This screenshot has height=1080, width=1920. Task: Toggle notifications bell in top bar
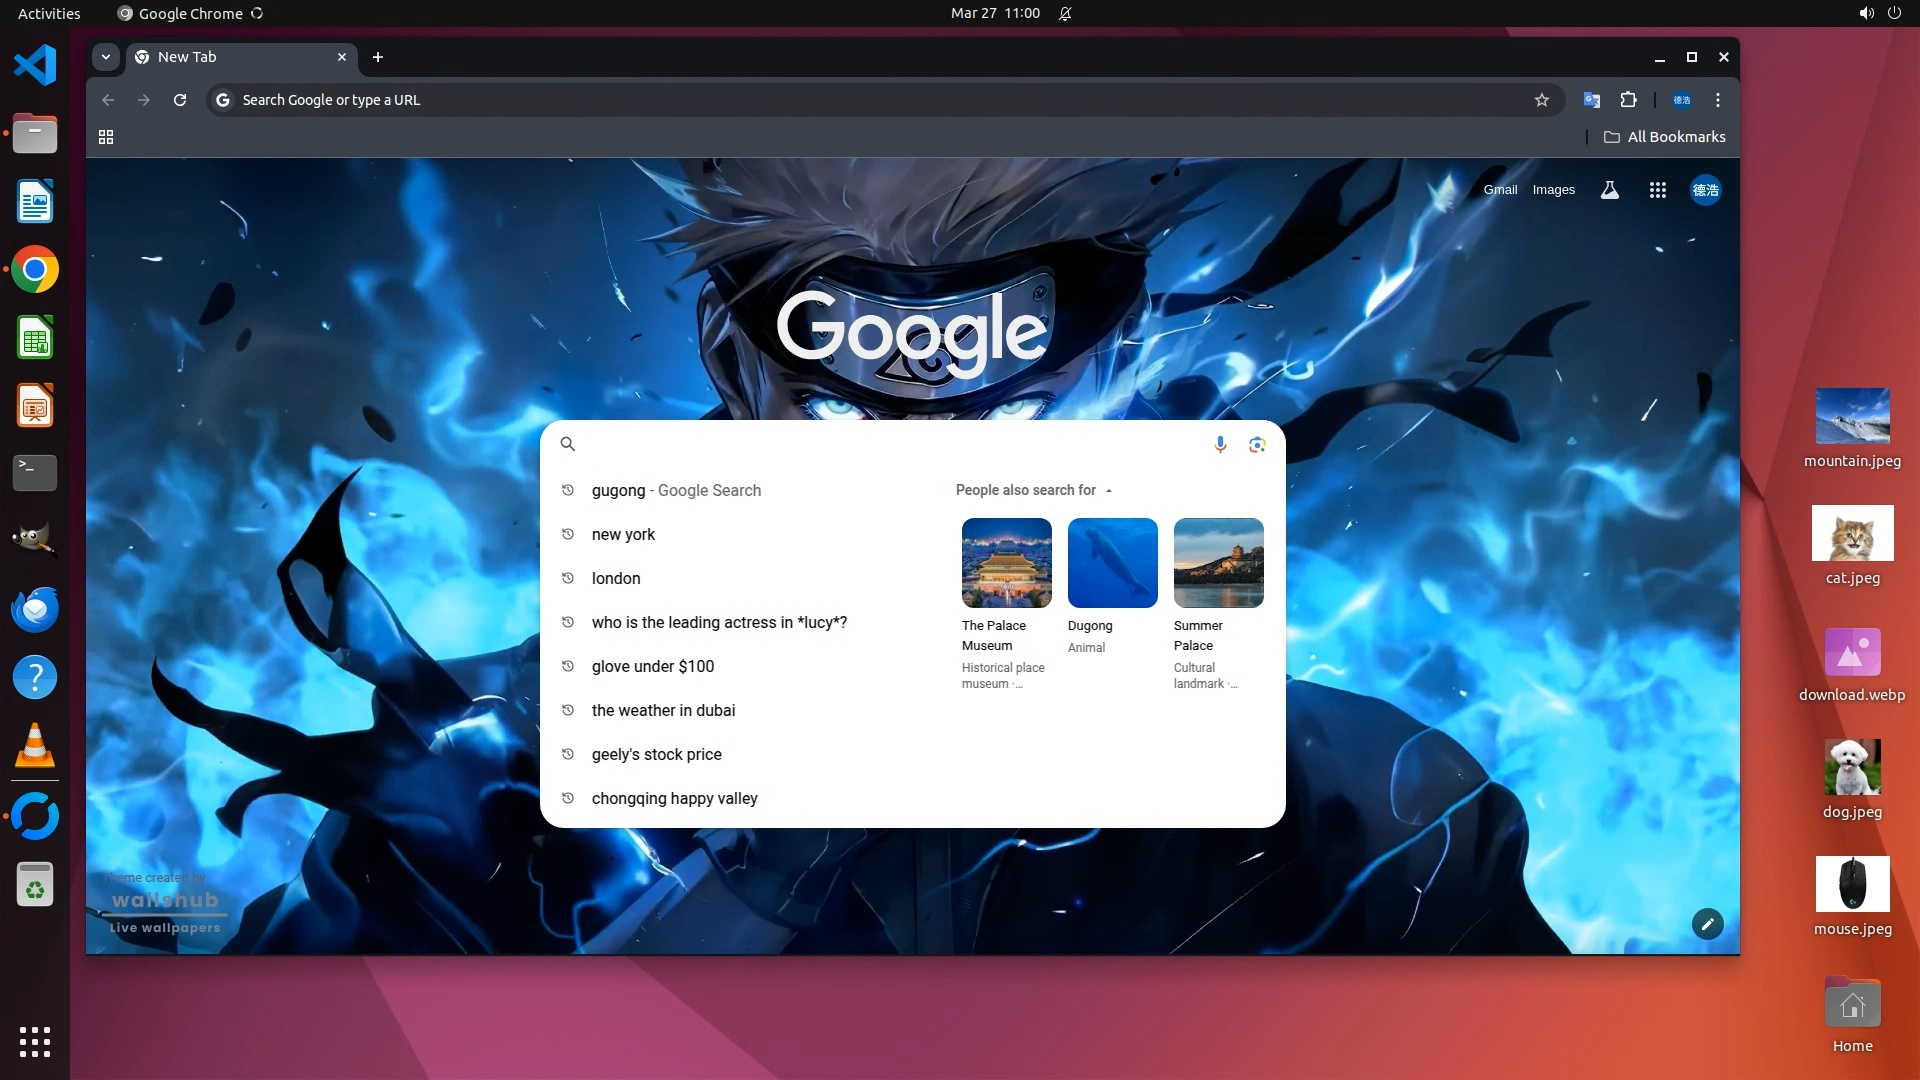(1065, 13)
